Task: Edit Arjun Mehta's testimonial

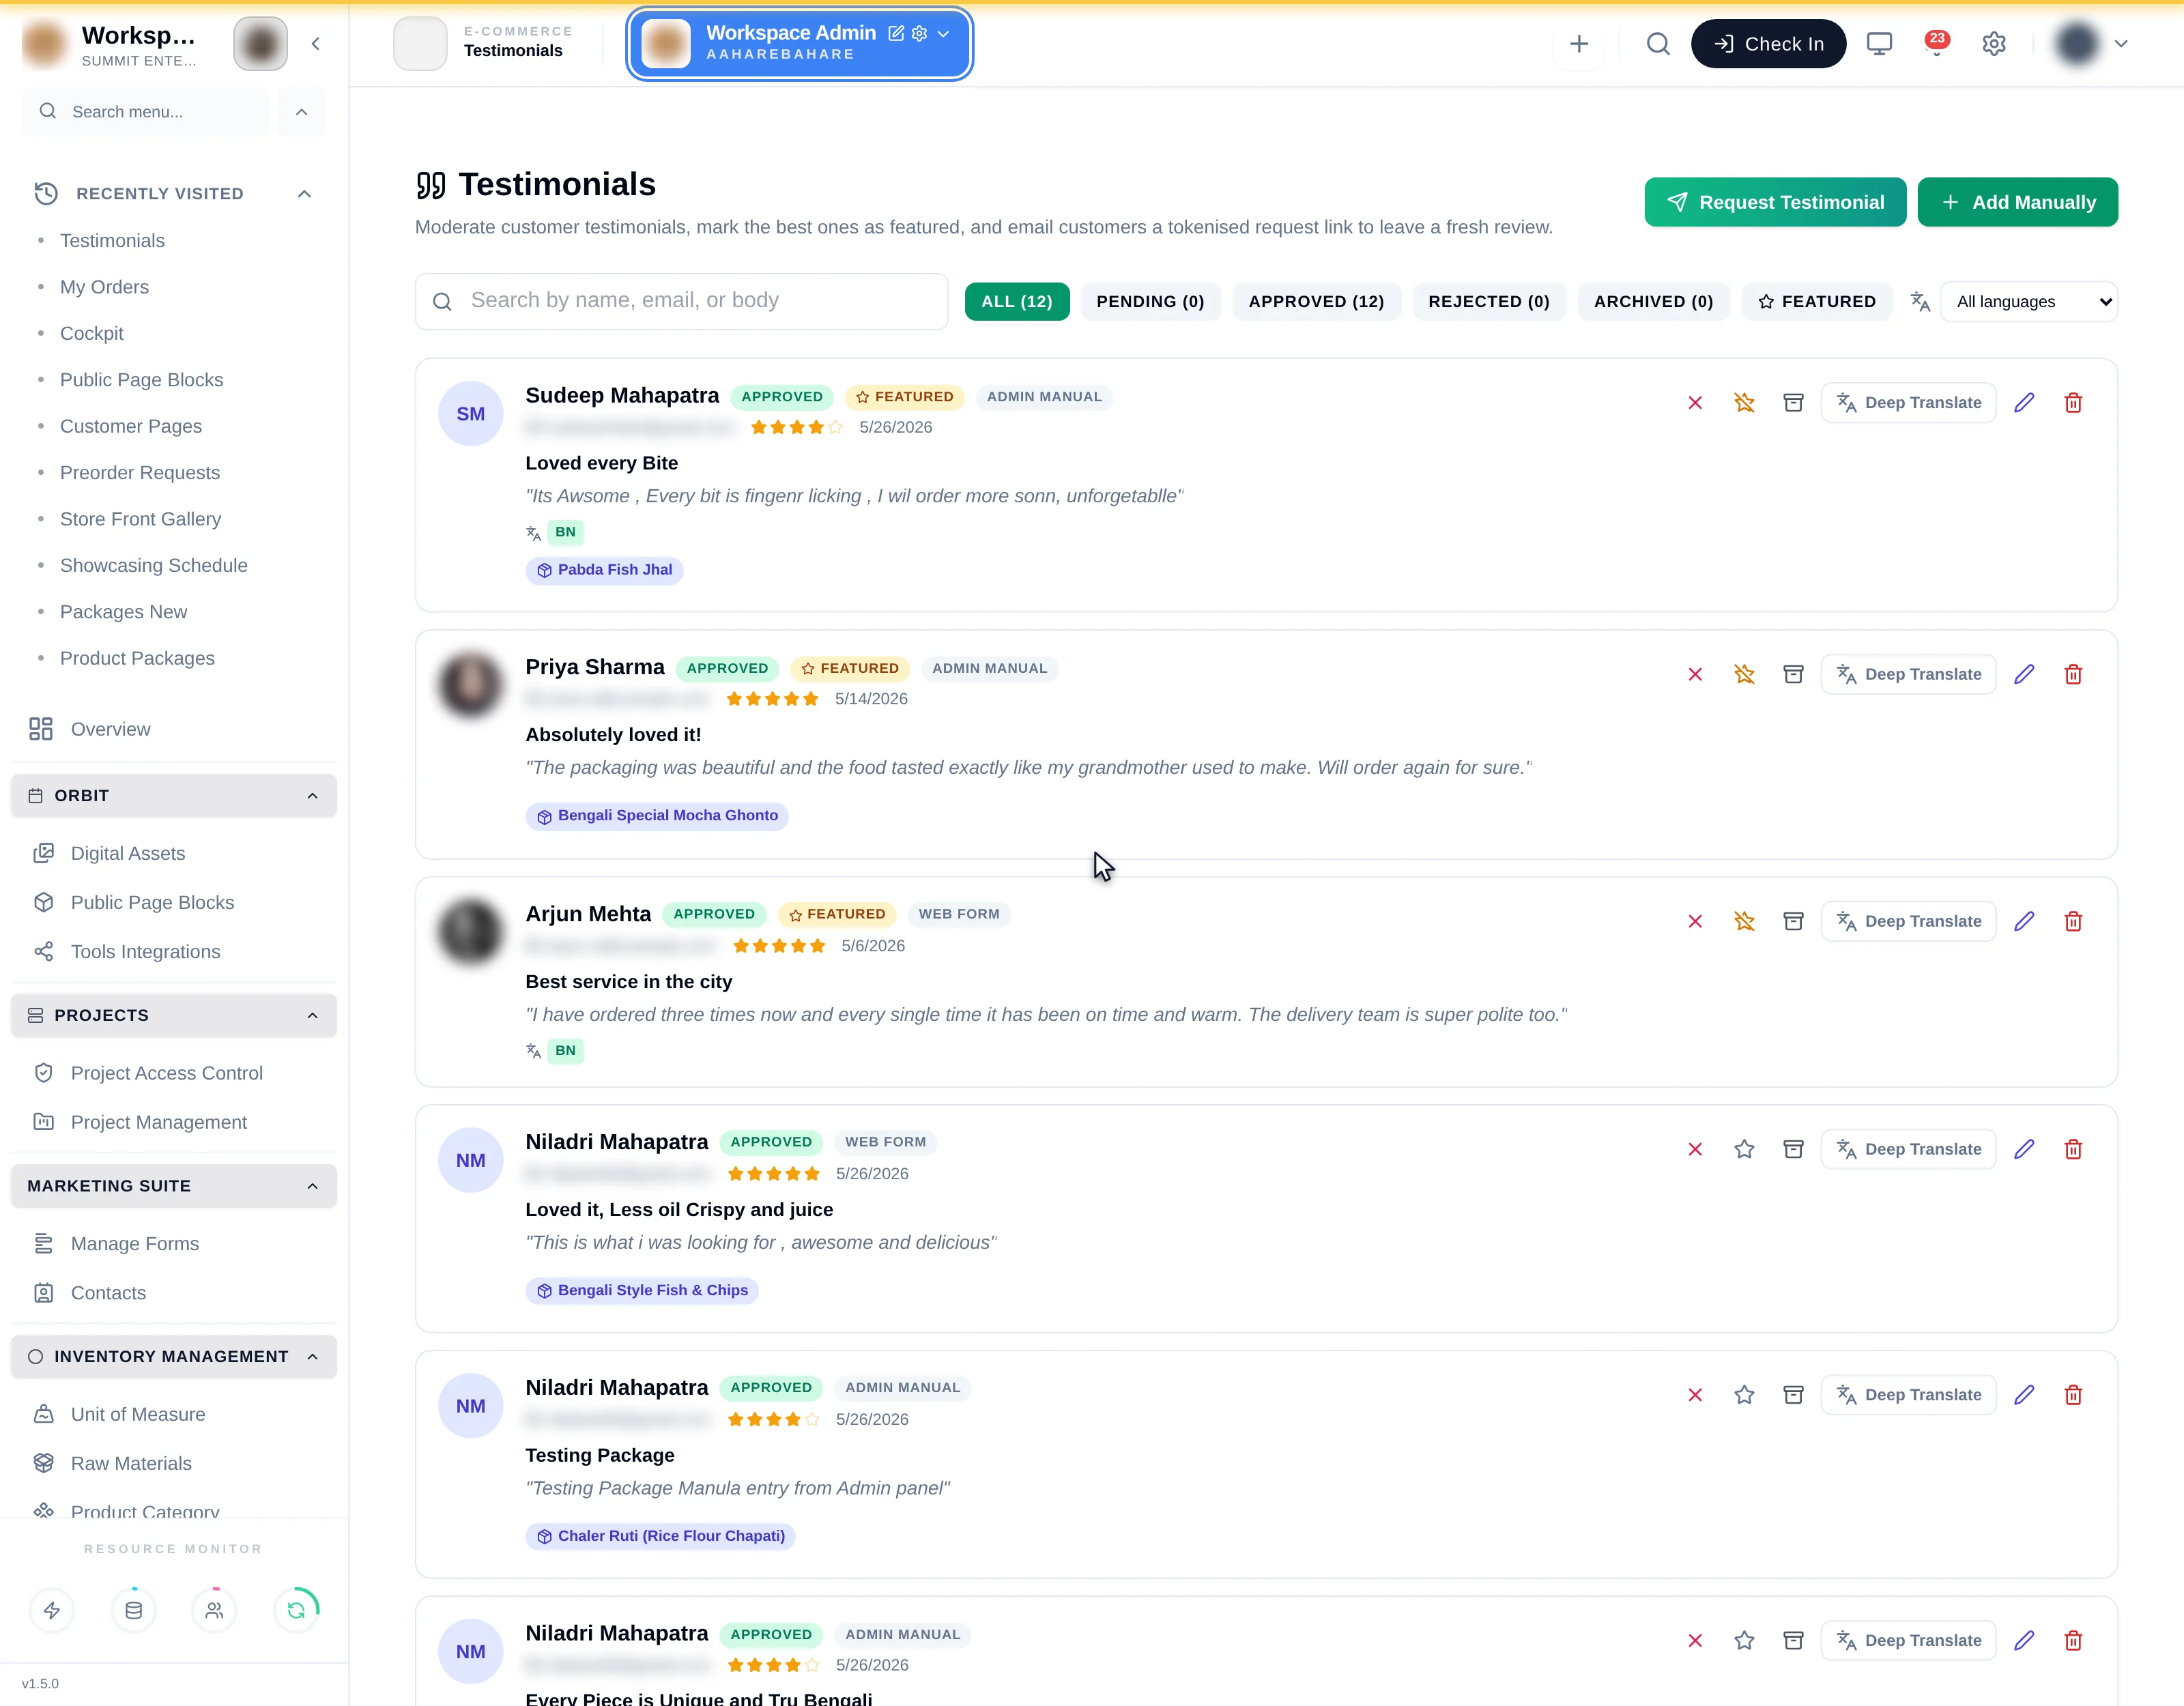Action: pyautogui.click(x=2024, y=921)
